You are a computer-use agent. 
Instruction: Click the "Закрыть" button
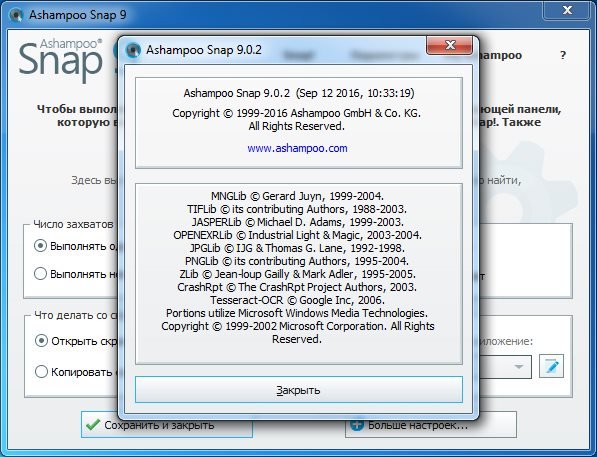pyautogui.click(x=299, y=390)
